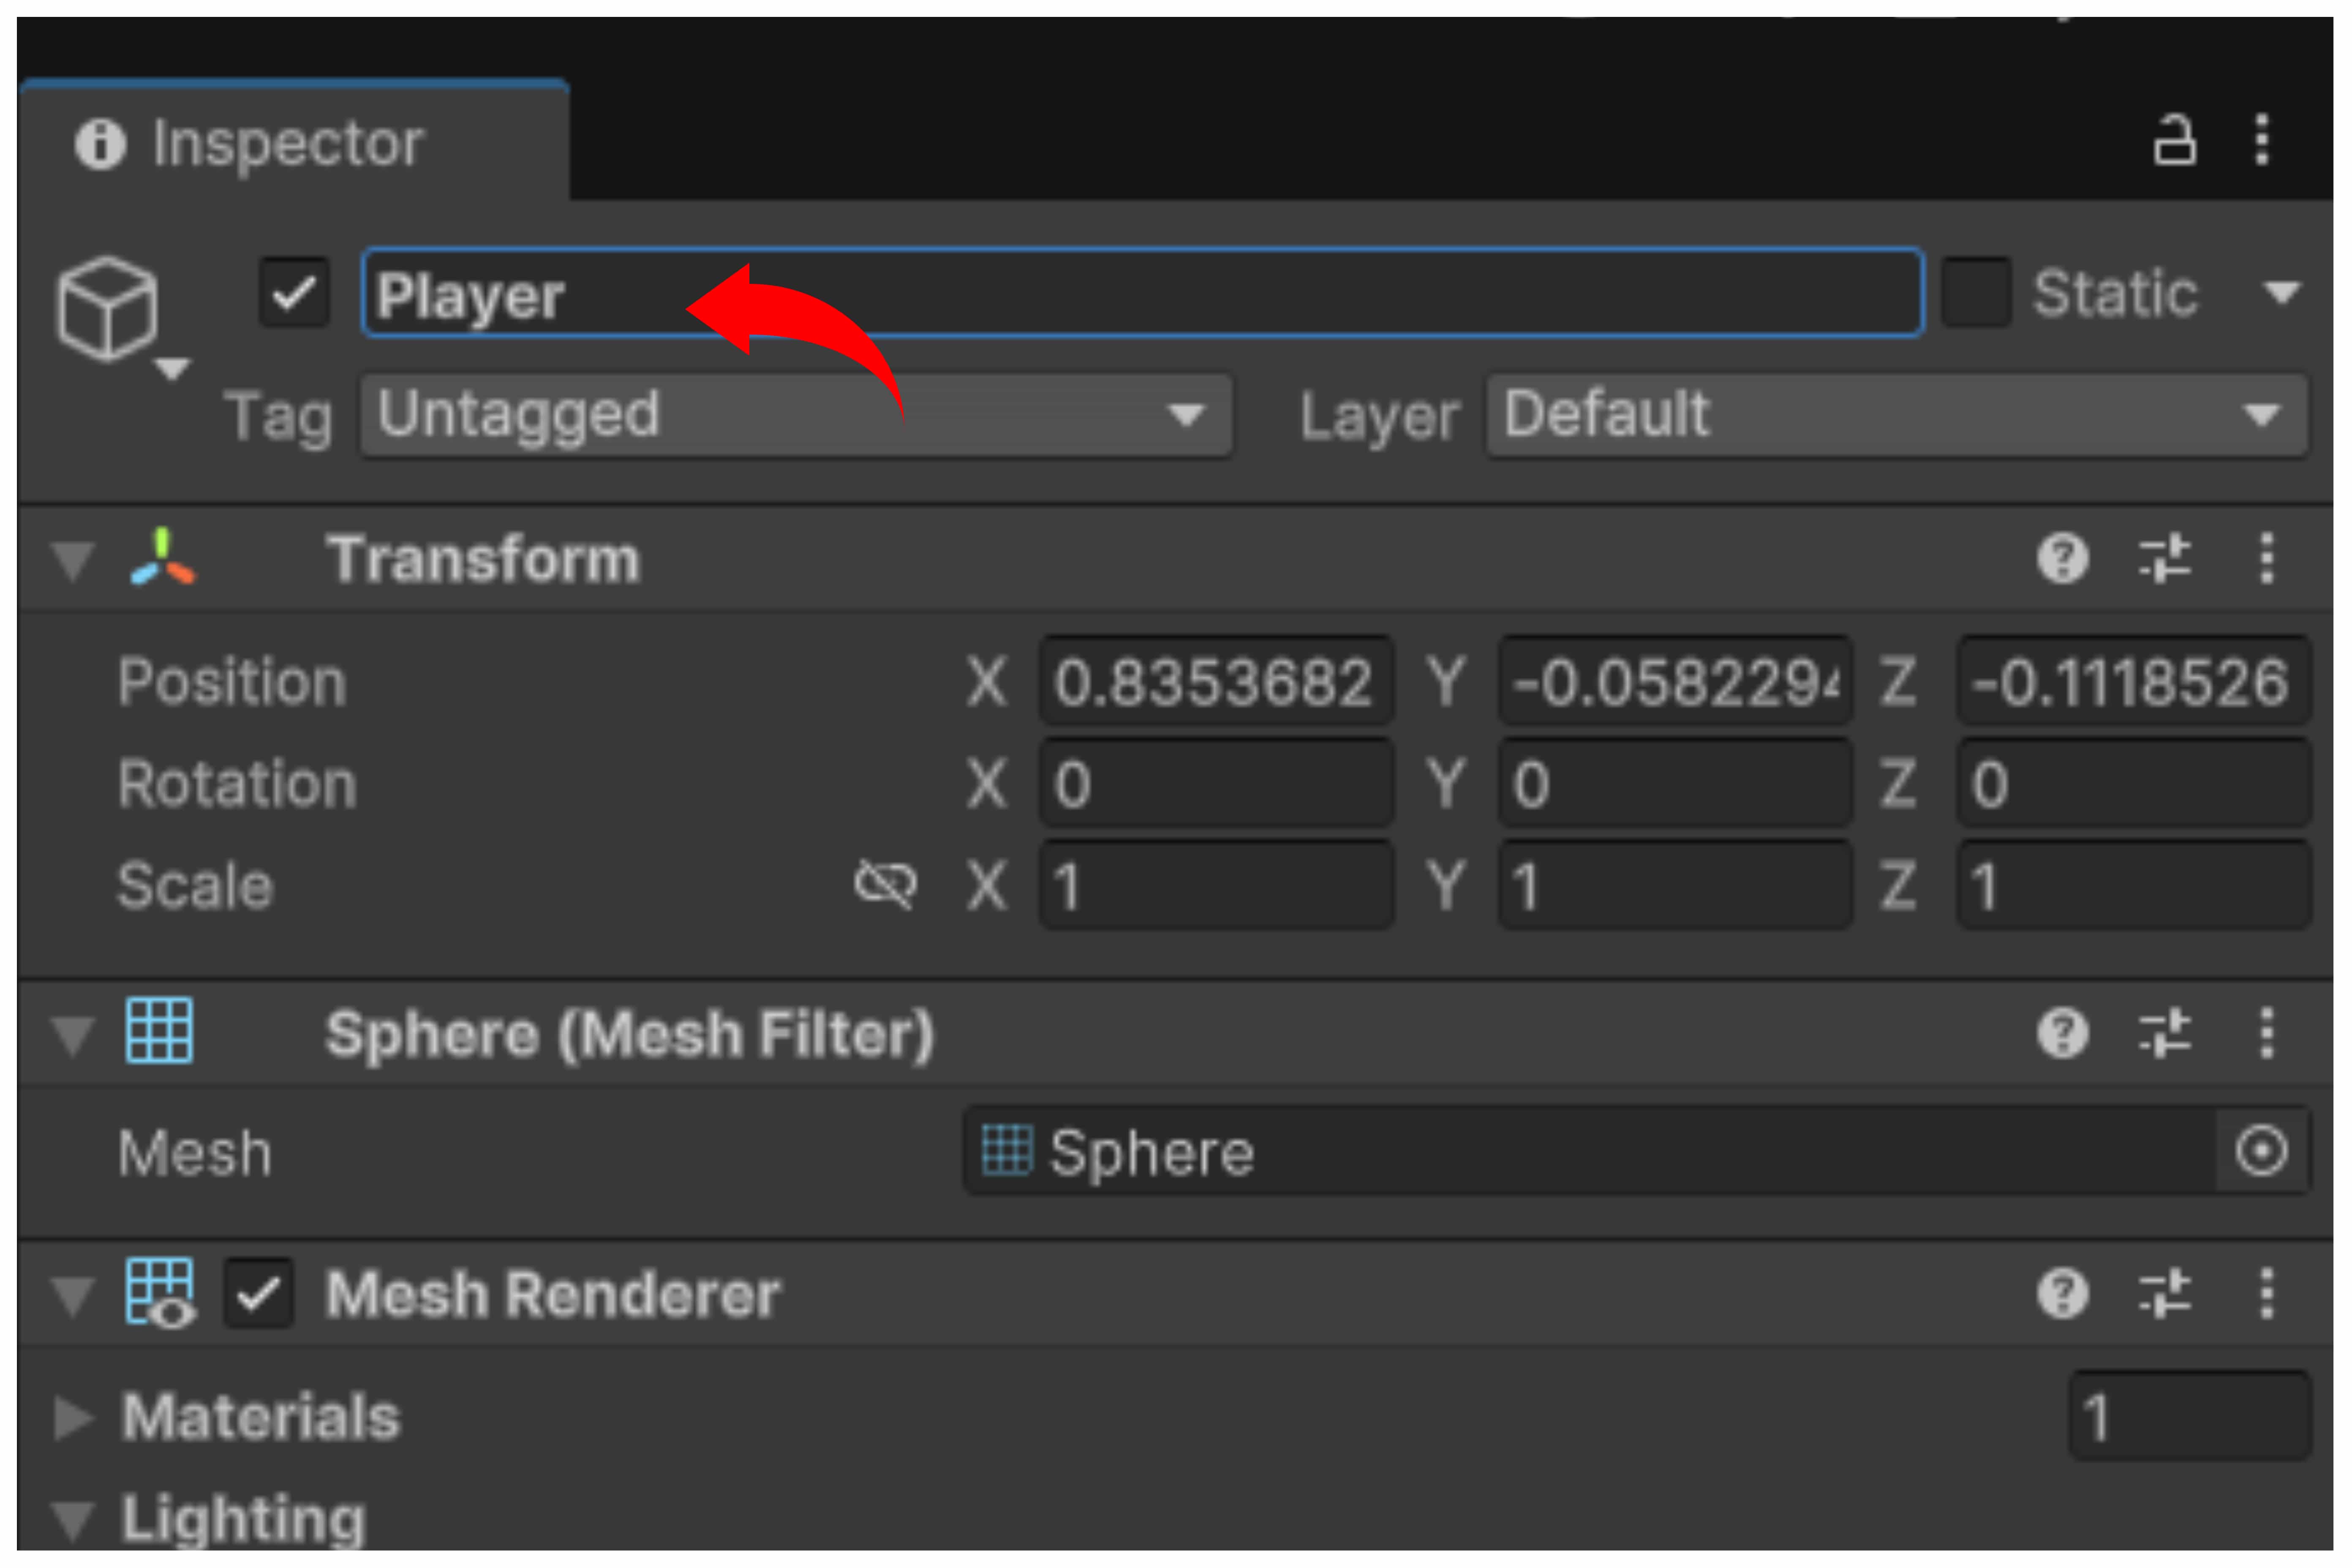Open Transform component presets

[x=2164, y=558]
